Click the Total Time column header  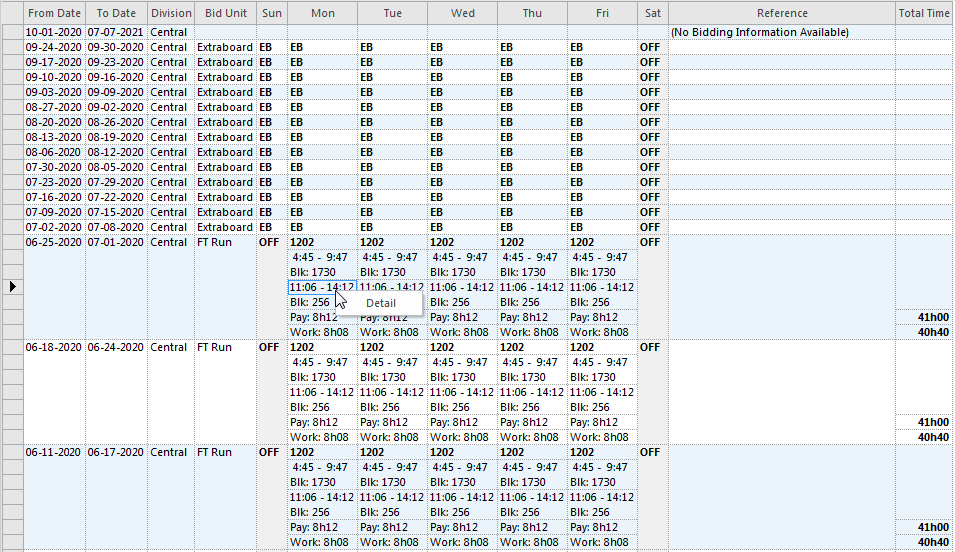(x=924, y=13)
